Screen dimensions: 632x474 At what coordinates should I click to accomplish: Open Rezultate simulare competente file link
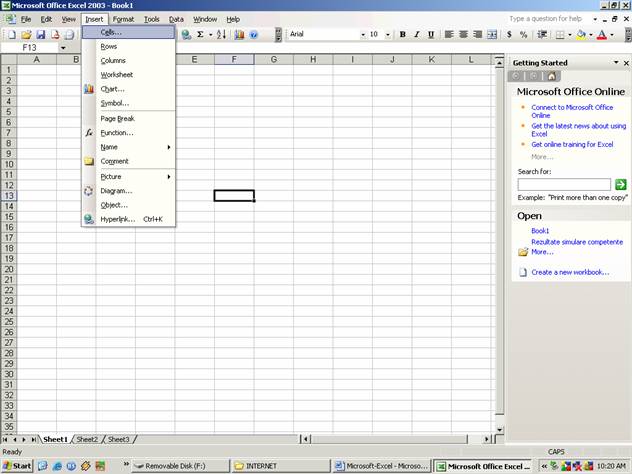tap(577, 242)
